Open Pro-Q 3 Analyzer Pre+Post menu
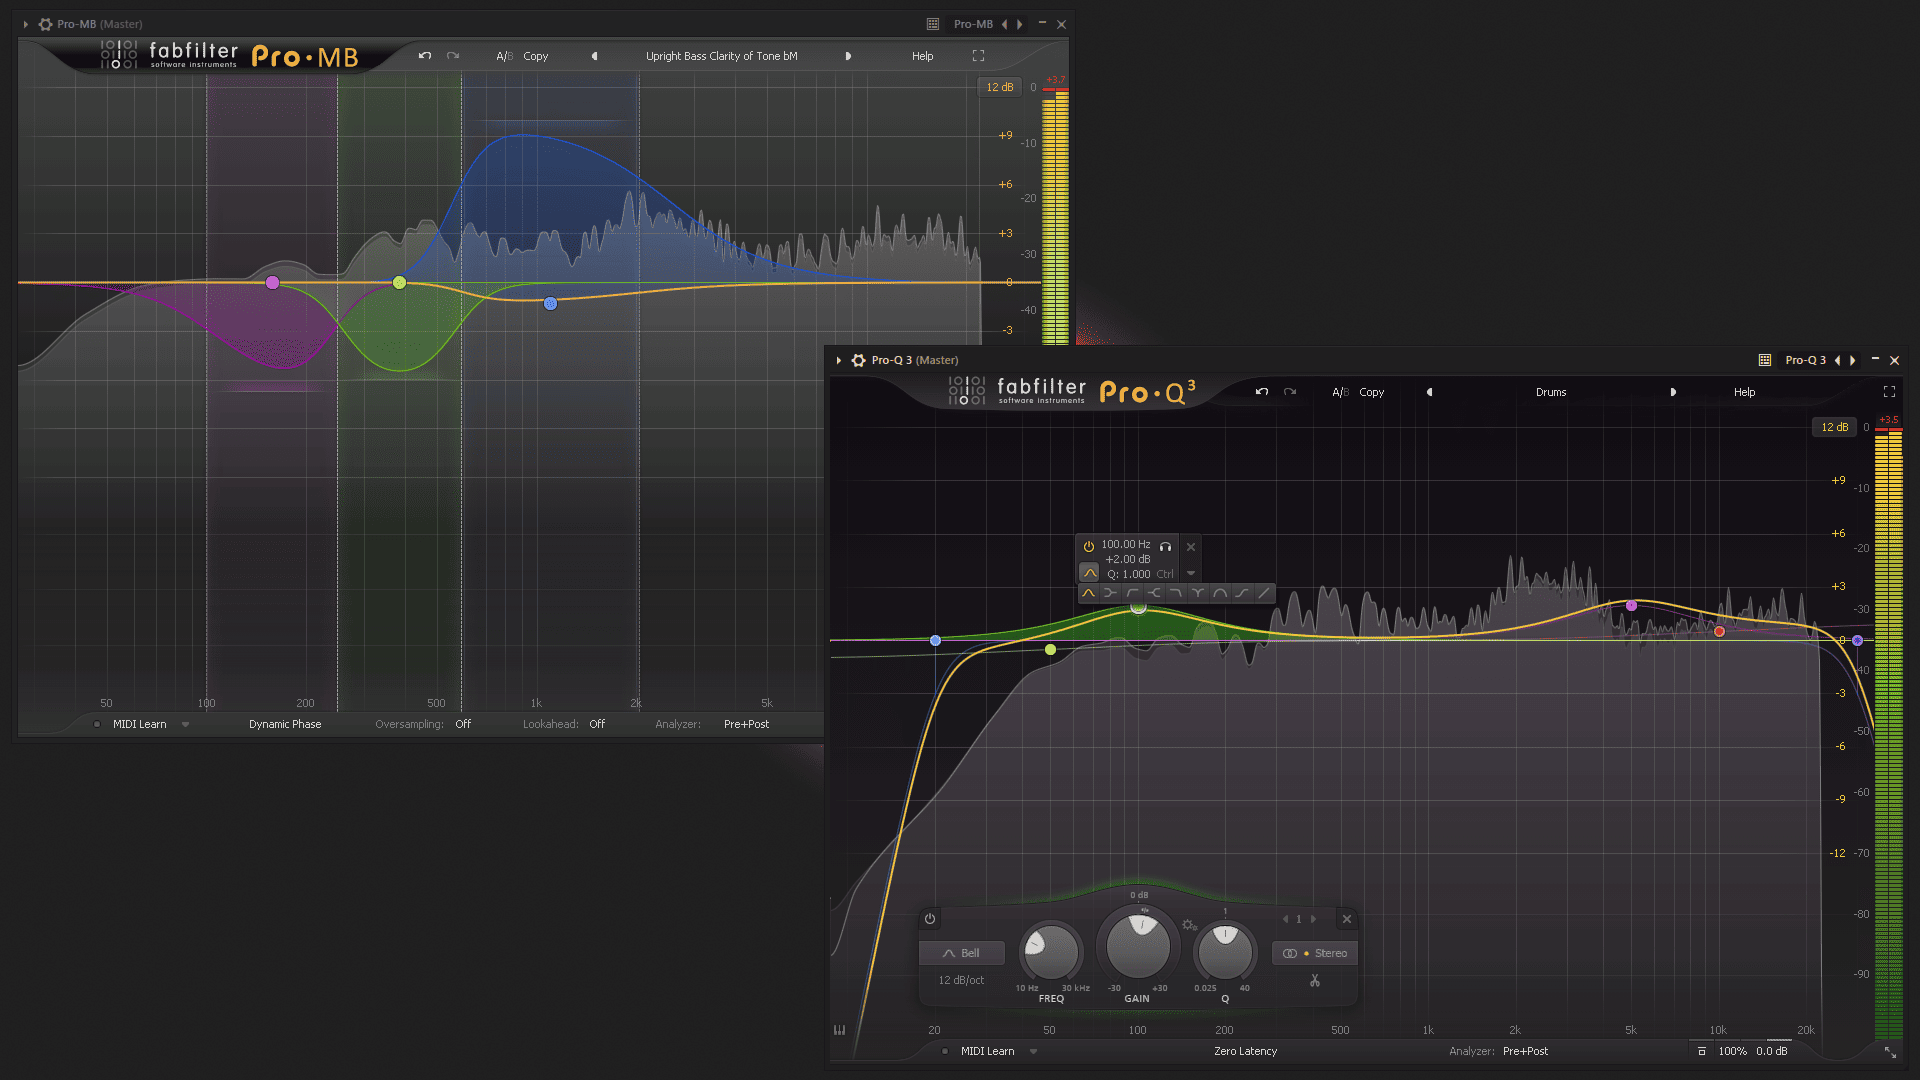 (x=1525, y=1051)
